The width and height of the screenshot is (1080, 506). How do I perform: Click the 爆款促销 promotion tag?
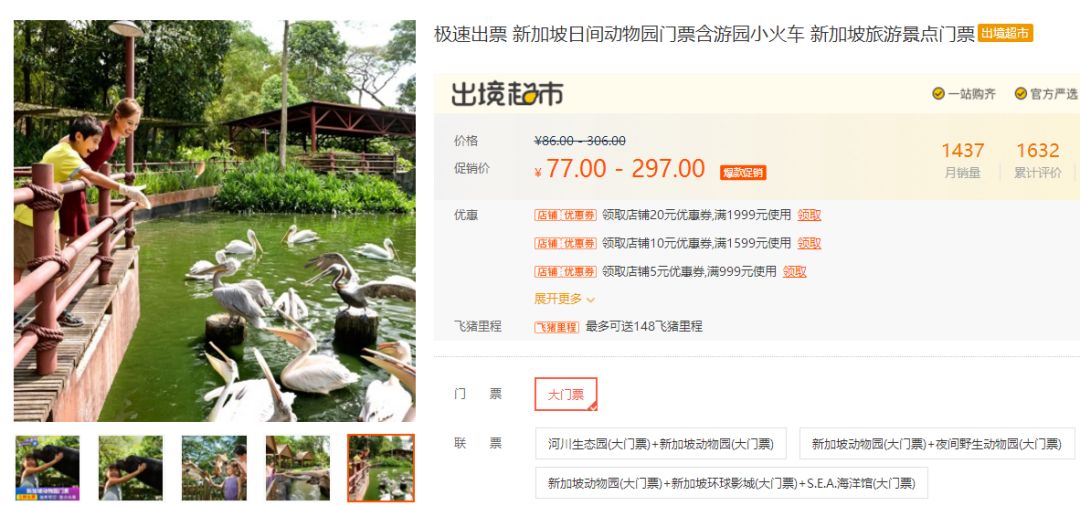point(743,172)
